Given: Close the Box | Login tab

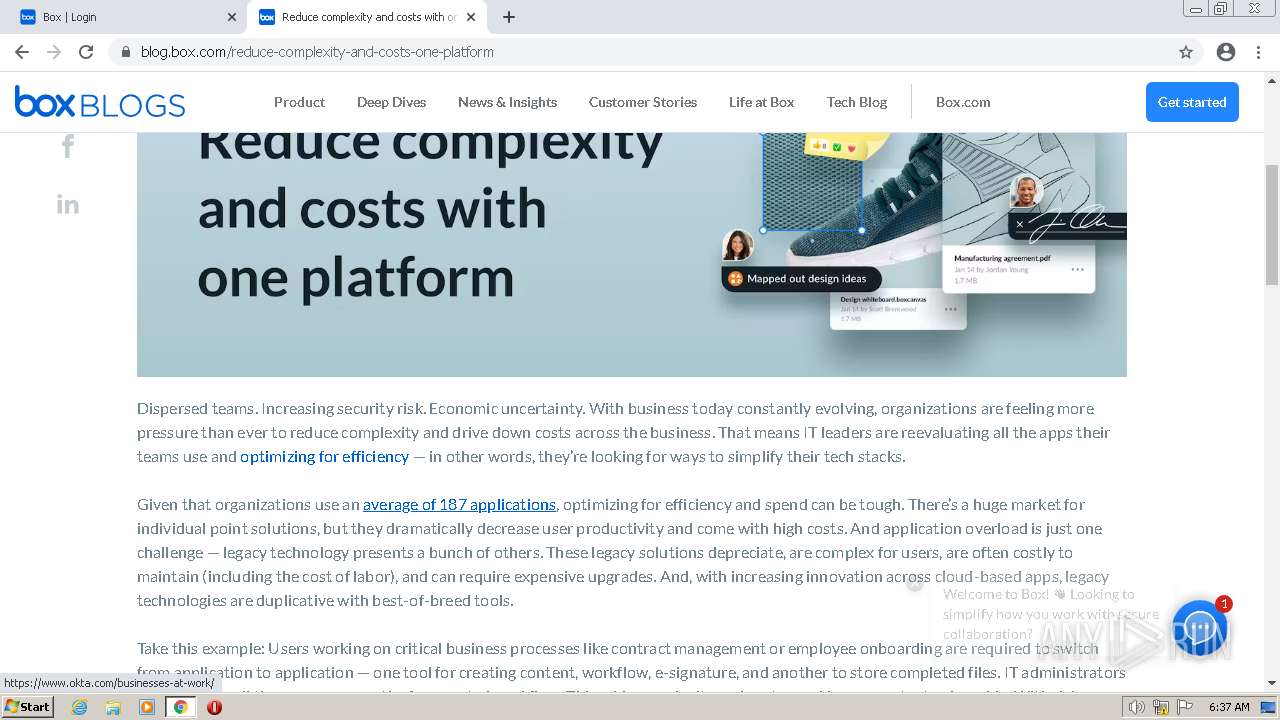Looking at the screenshot, I should click(232, 17).
